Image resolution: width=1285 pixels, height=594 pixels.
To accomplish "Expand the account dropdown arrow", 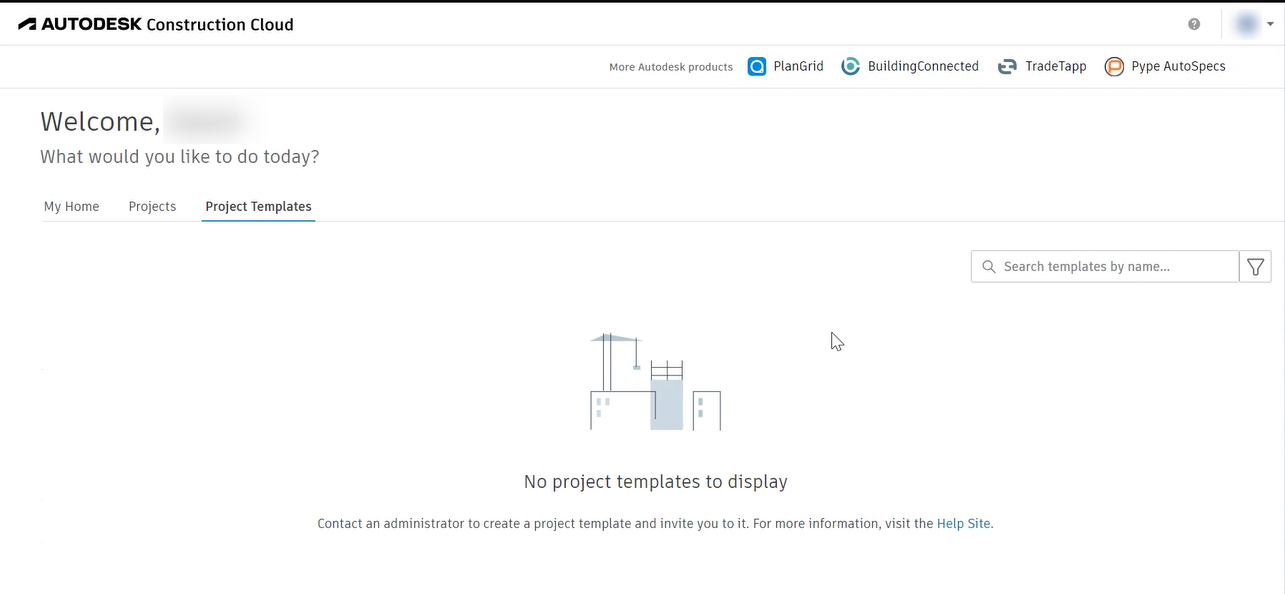I will [x=1268, y=23].
